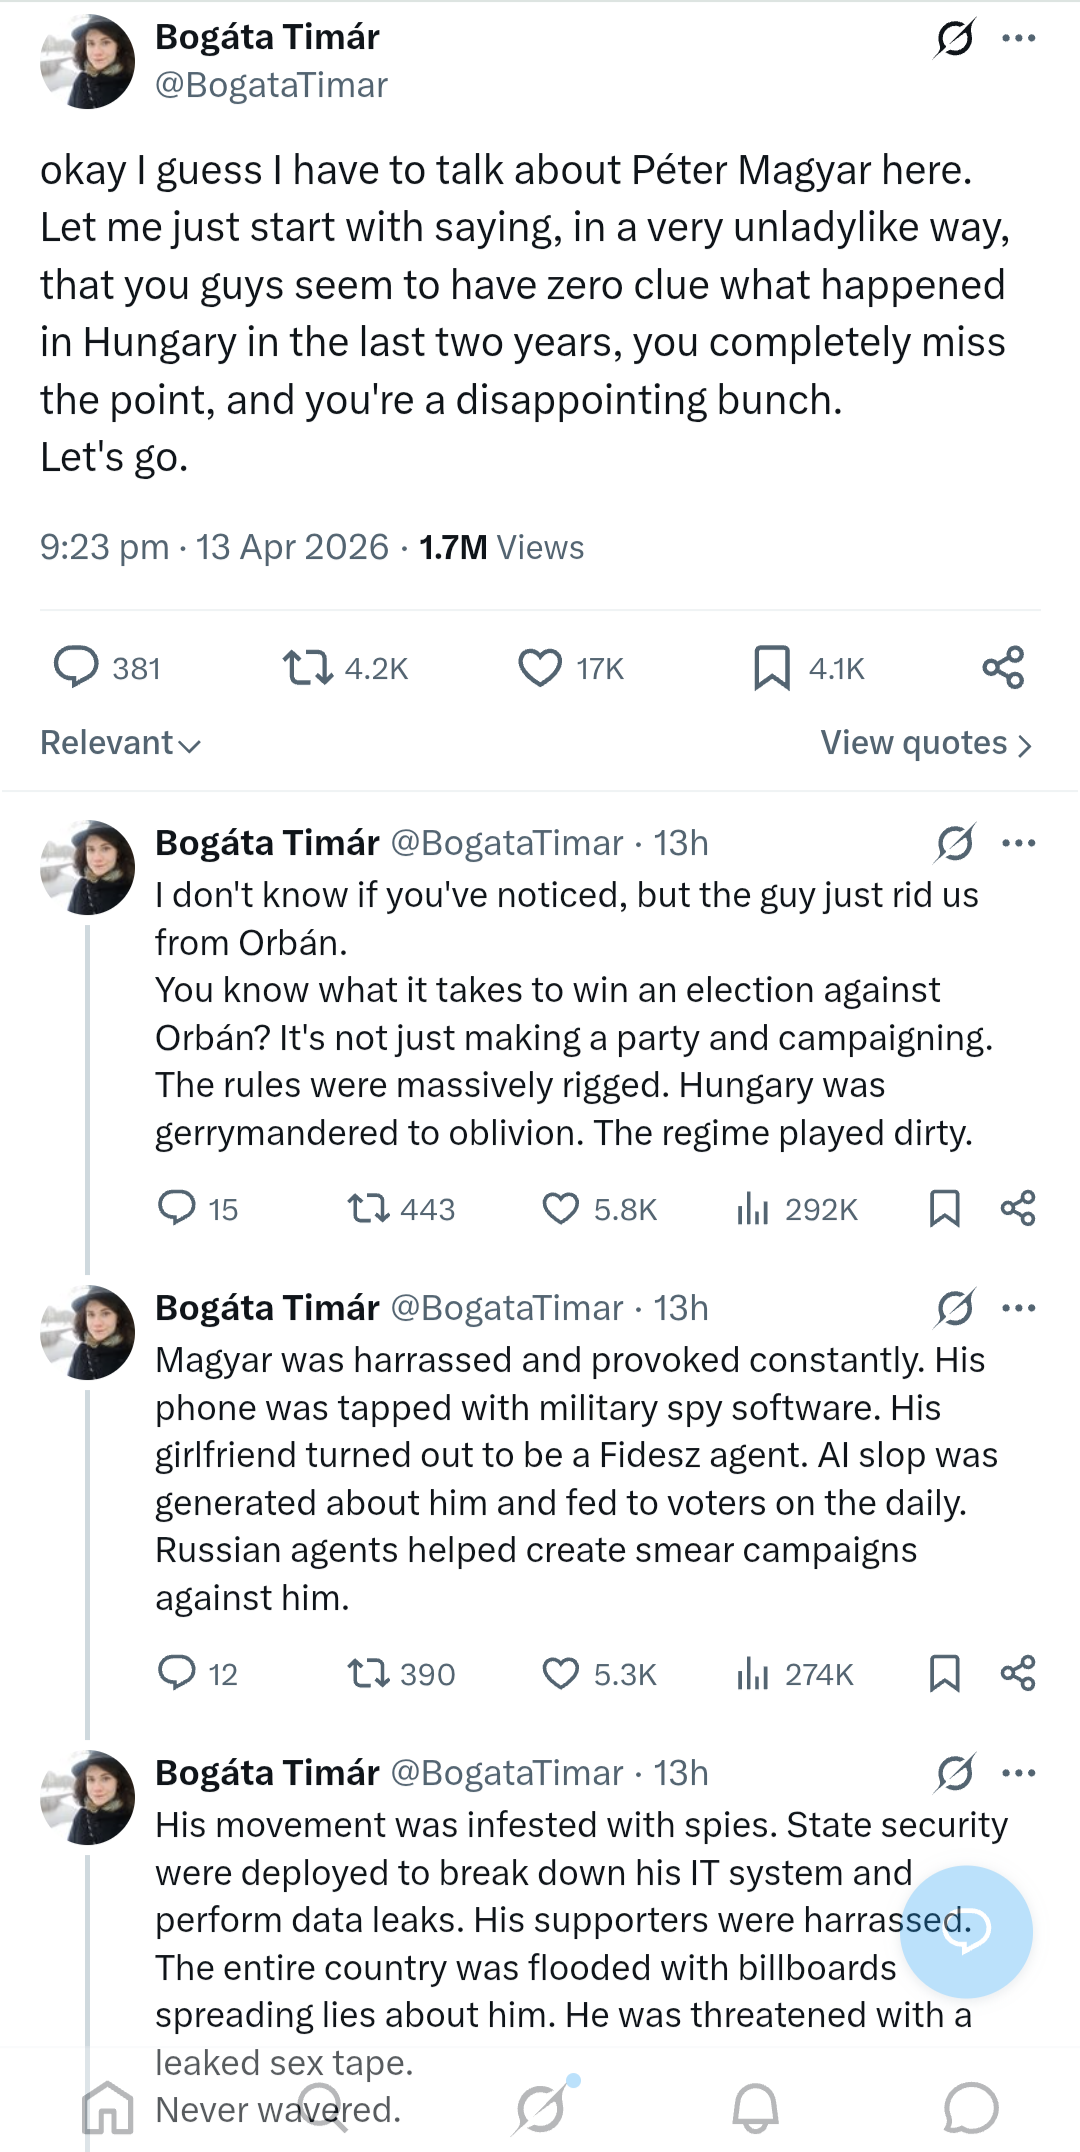The height and width of the screenshot is (2152, 1080).
Task: Open replies on the main tweet (381)
Action: [76, 668]
